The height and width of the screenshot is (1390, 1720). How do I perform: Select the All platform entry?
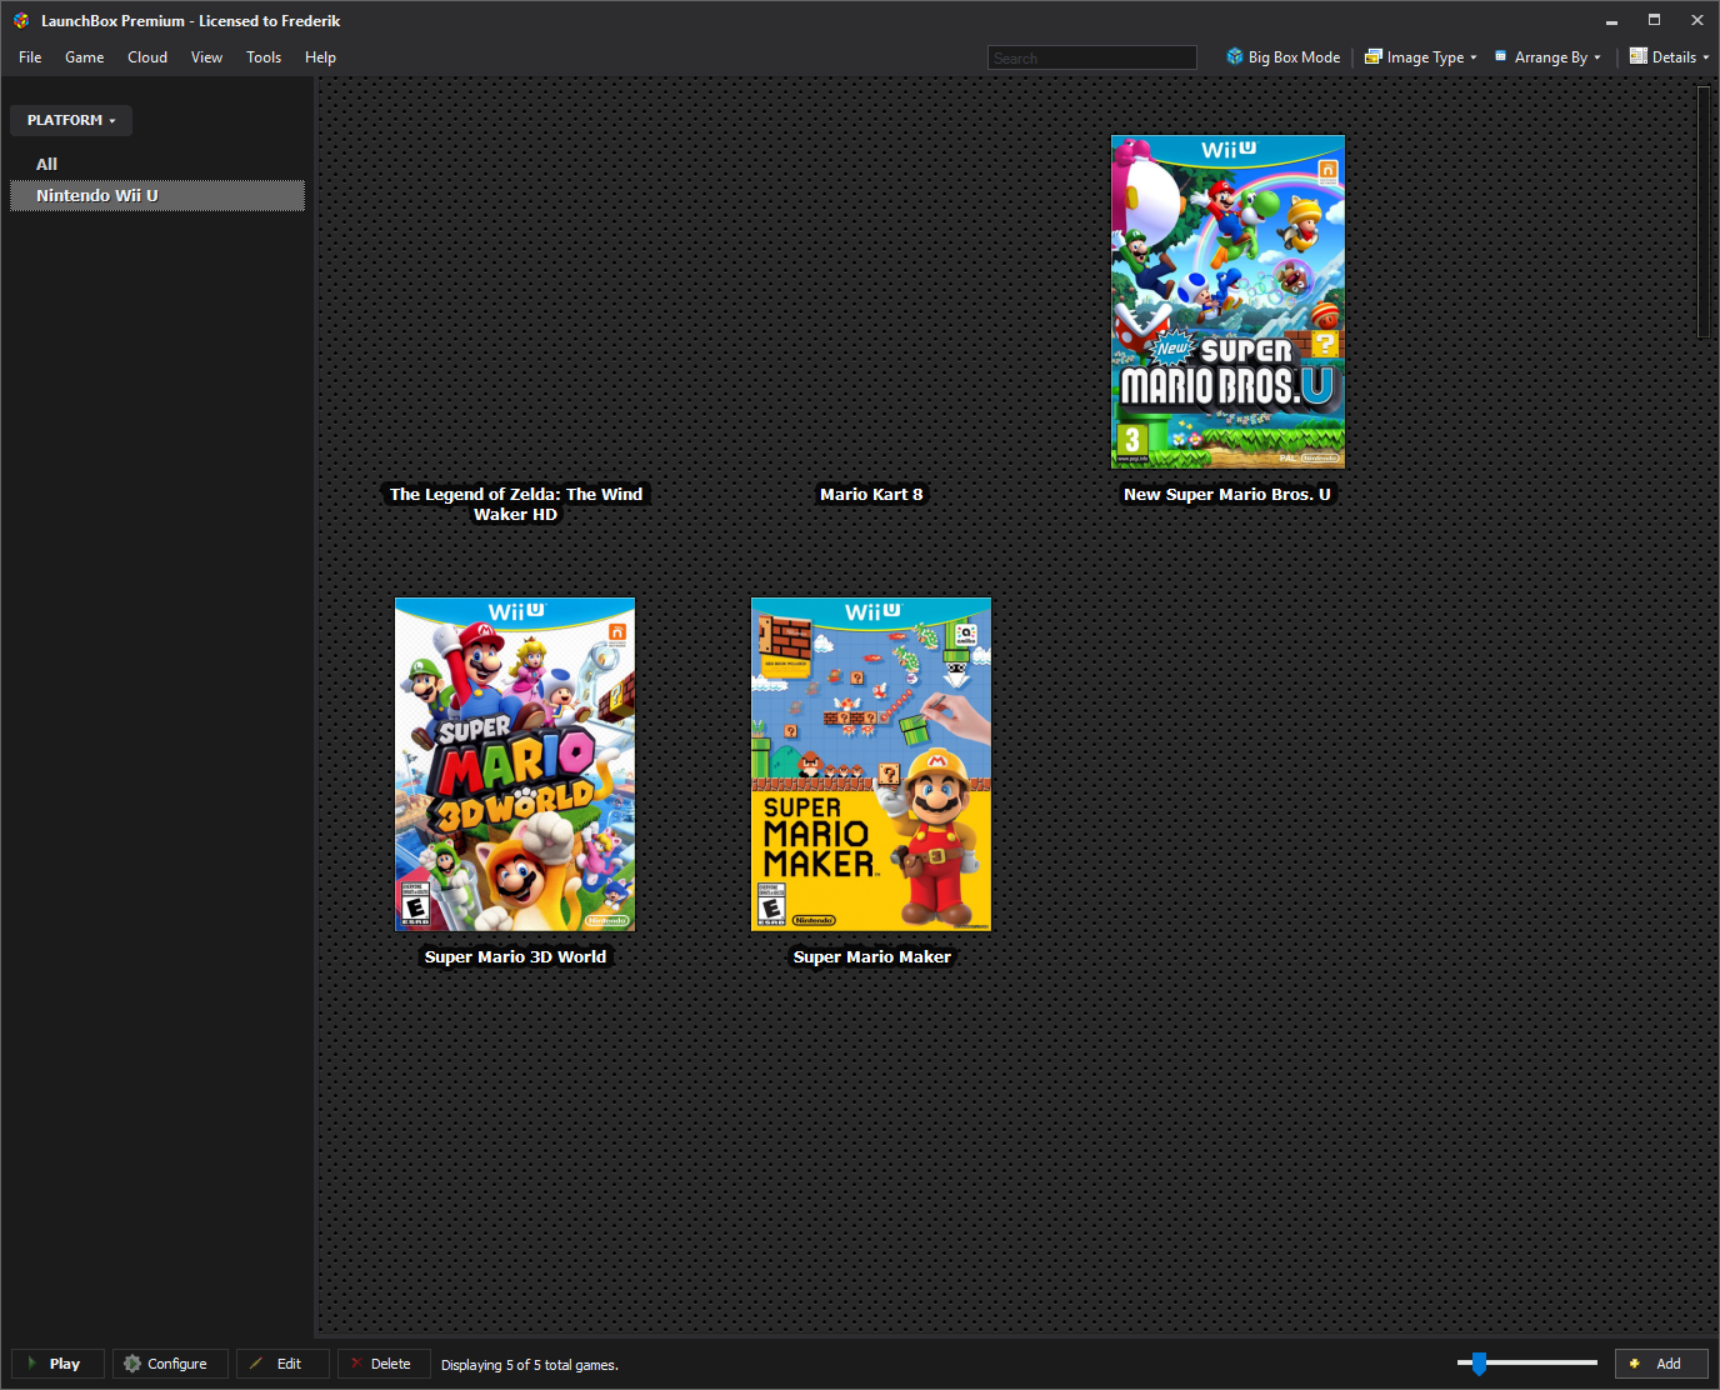(47, 164)
